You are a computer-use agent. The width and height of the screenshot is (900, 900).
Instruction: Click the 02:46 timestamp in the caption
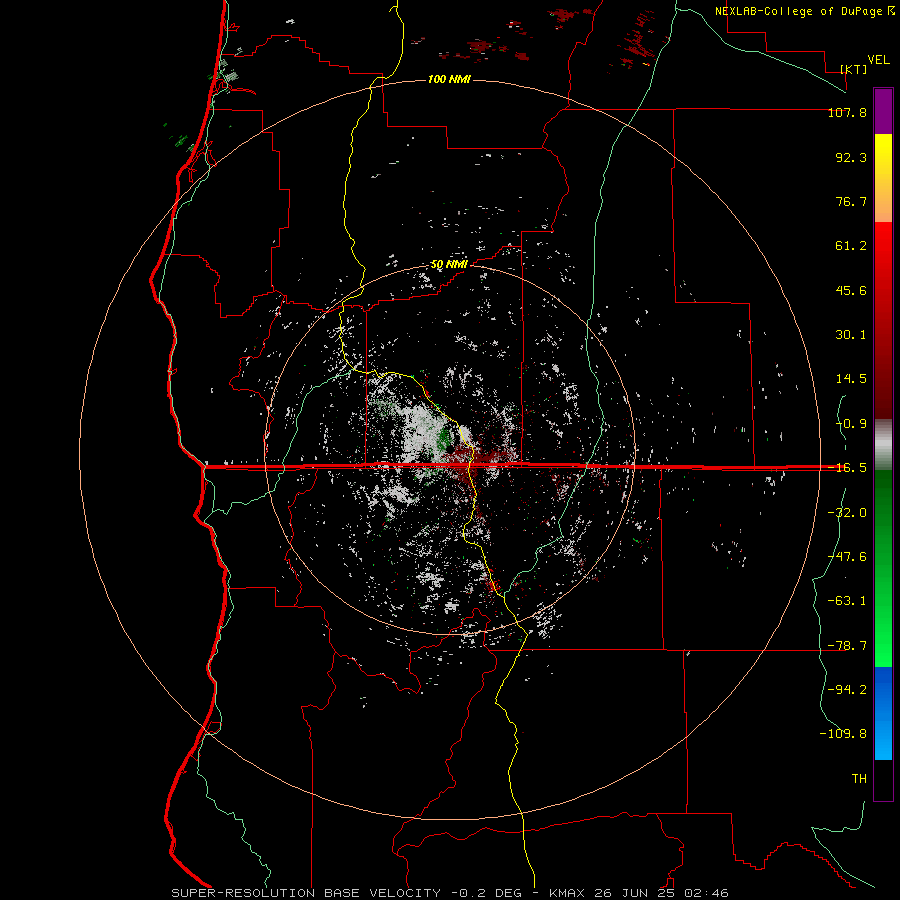coord(706,893)
